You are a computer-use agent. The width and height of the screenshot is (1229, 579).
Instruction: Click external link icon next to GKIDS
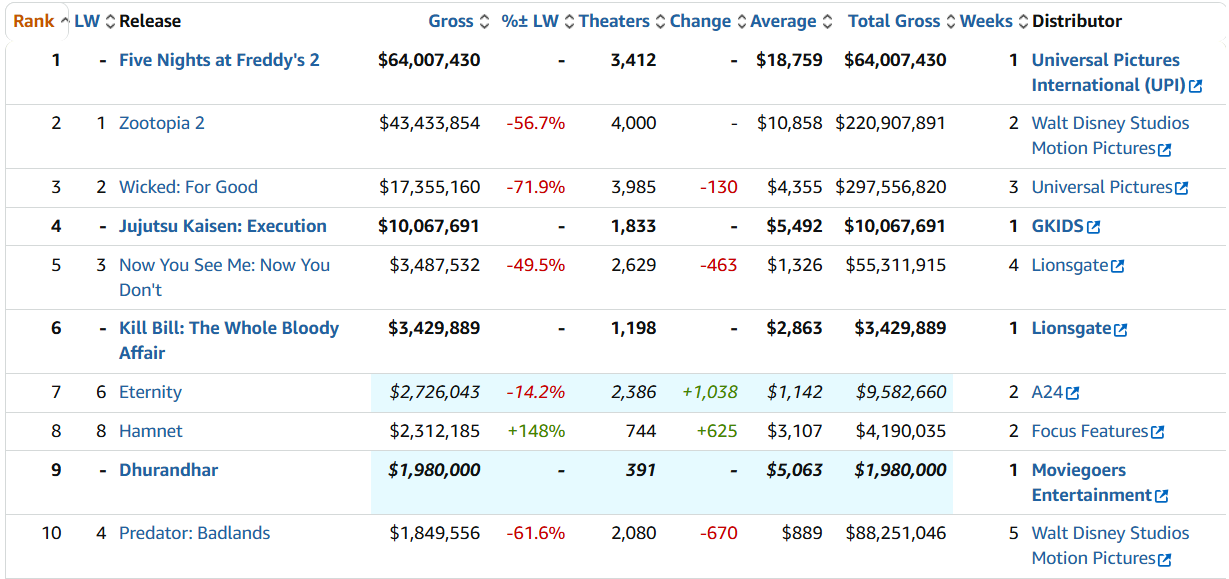[1094, 227]
